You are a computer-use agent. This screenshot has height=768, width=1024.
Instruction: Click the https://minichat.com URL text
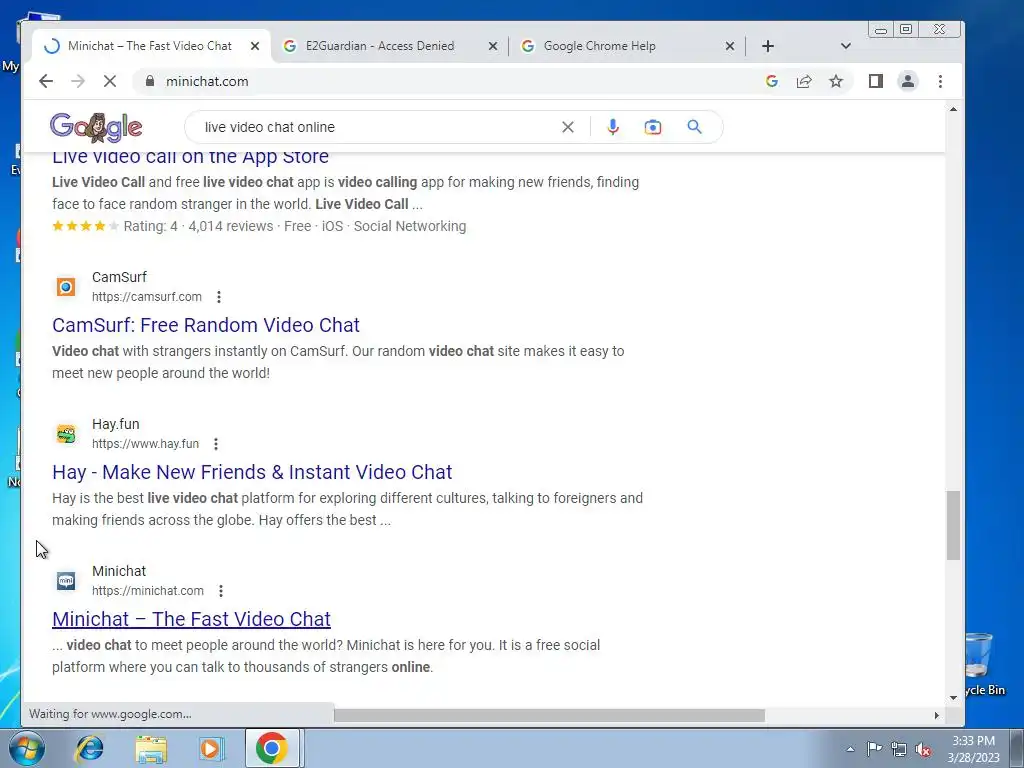pyautogui.click(x=148, y=590)
